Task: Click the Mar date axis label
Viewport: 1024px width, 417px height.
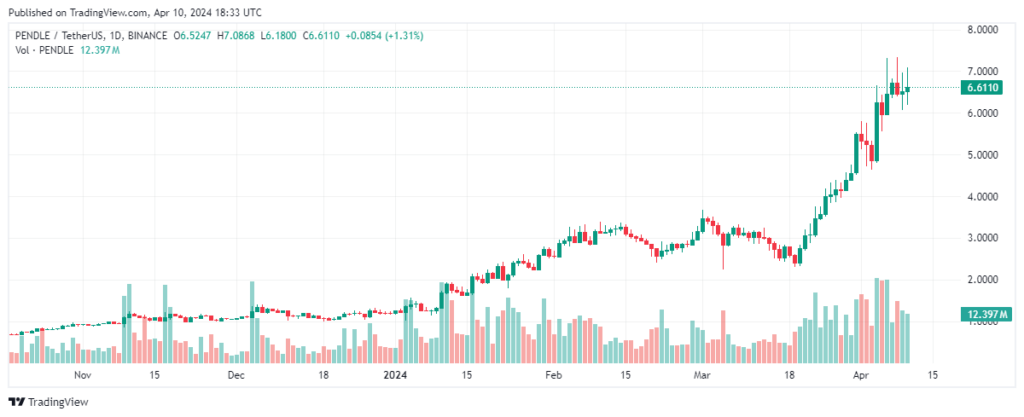Action: pyautogui.click(x=701, y=375)
